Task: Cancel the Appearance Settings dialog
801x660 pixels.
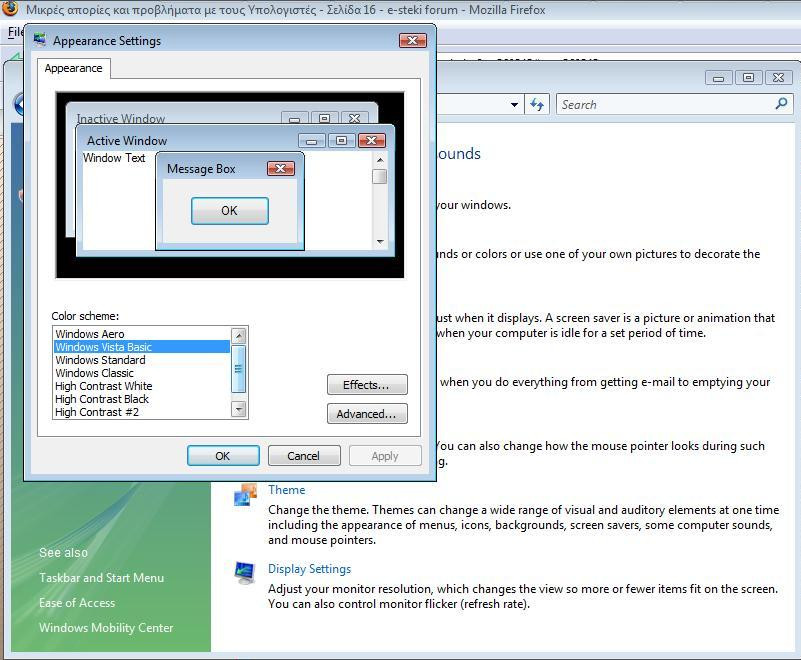Action: point(303,456)
